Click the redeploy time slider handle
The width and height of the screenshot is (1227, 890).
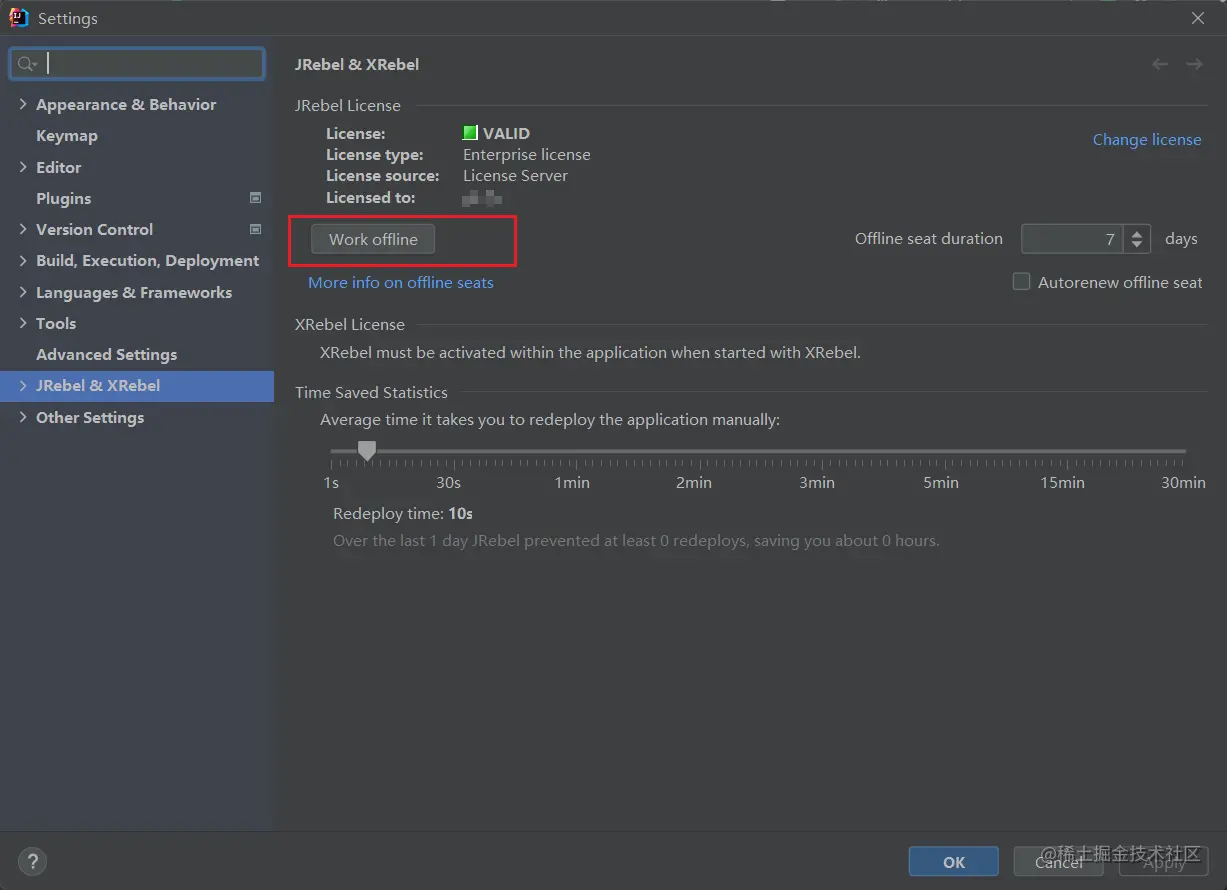pos(367,451)
